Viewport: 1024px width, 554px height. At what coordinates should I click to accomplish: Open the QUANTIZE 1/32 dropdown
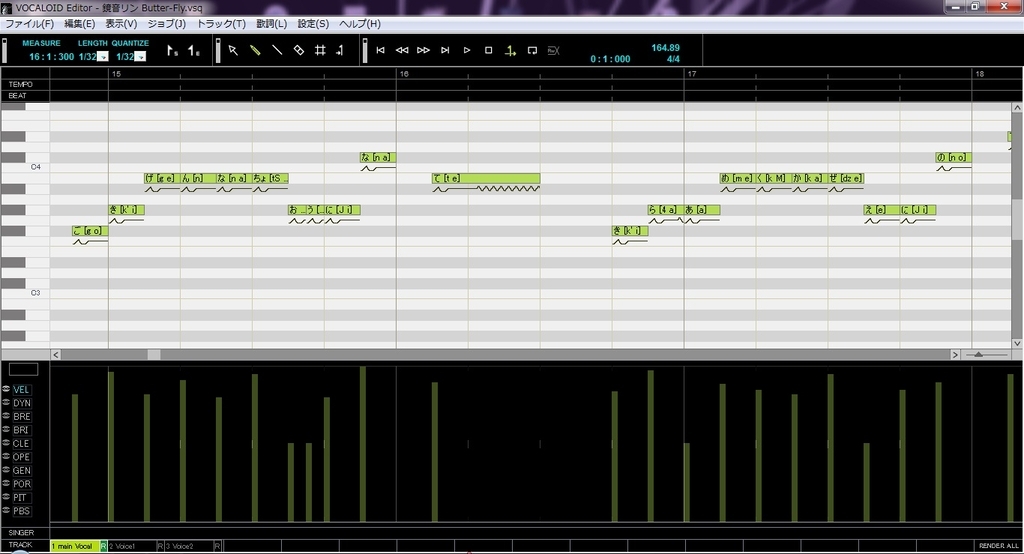(x=140, y=57)
